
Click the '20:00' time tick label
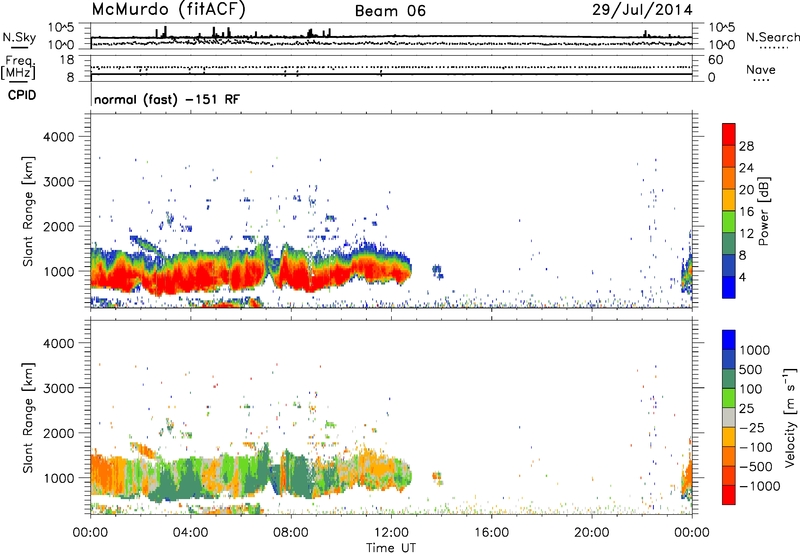click(591, 533)
